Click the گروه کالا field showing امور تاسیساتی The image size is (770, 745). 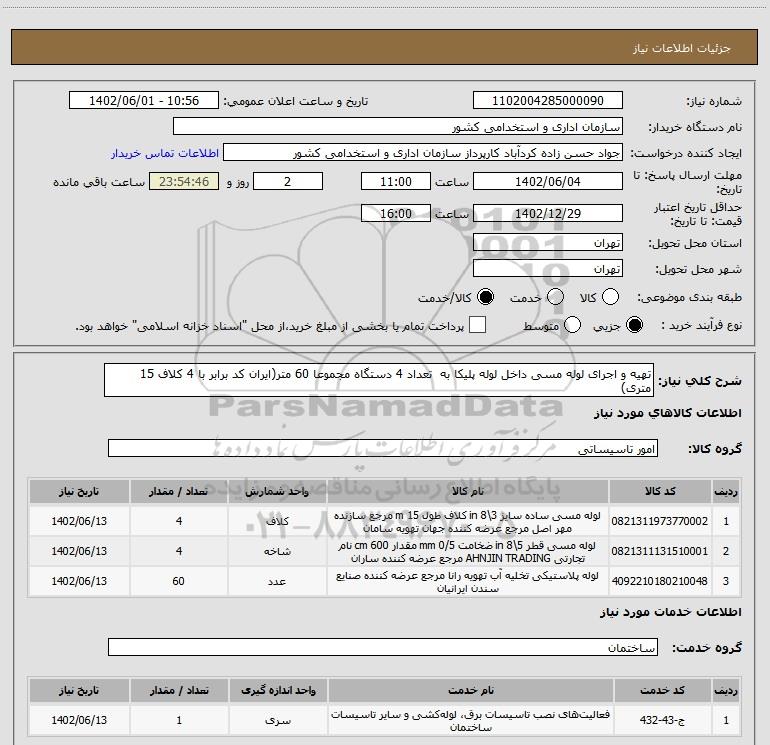click(x=382, y=449)
